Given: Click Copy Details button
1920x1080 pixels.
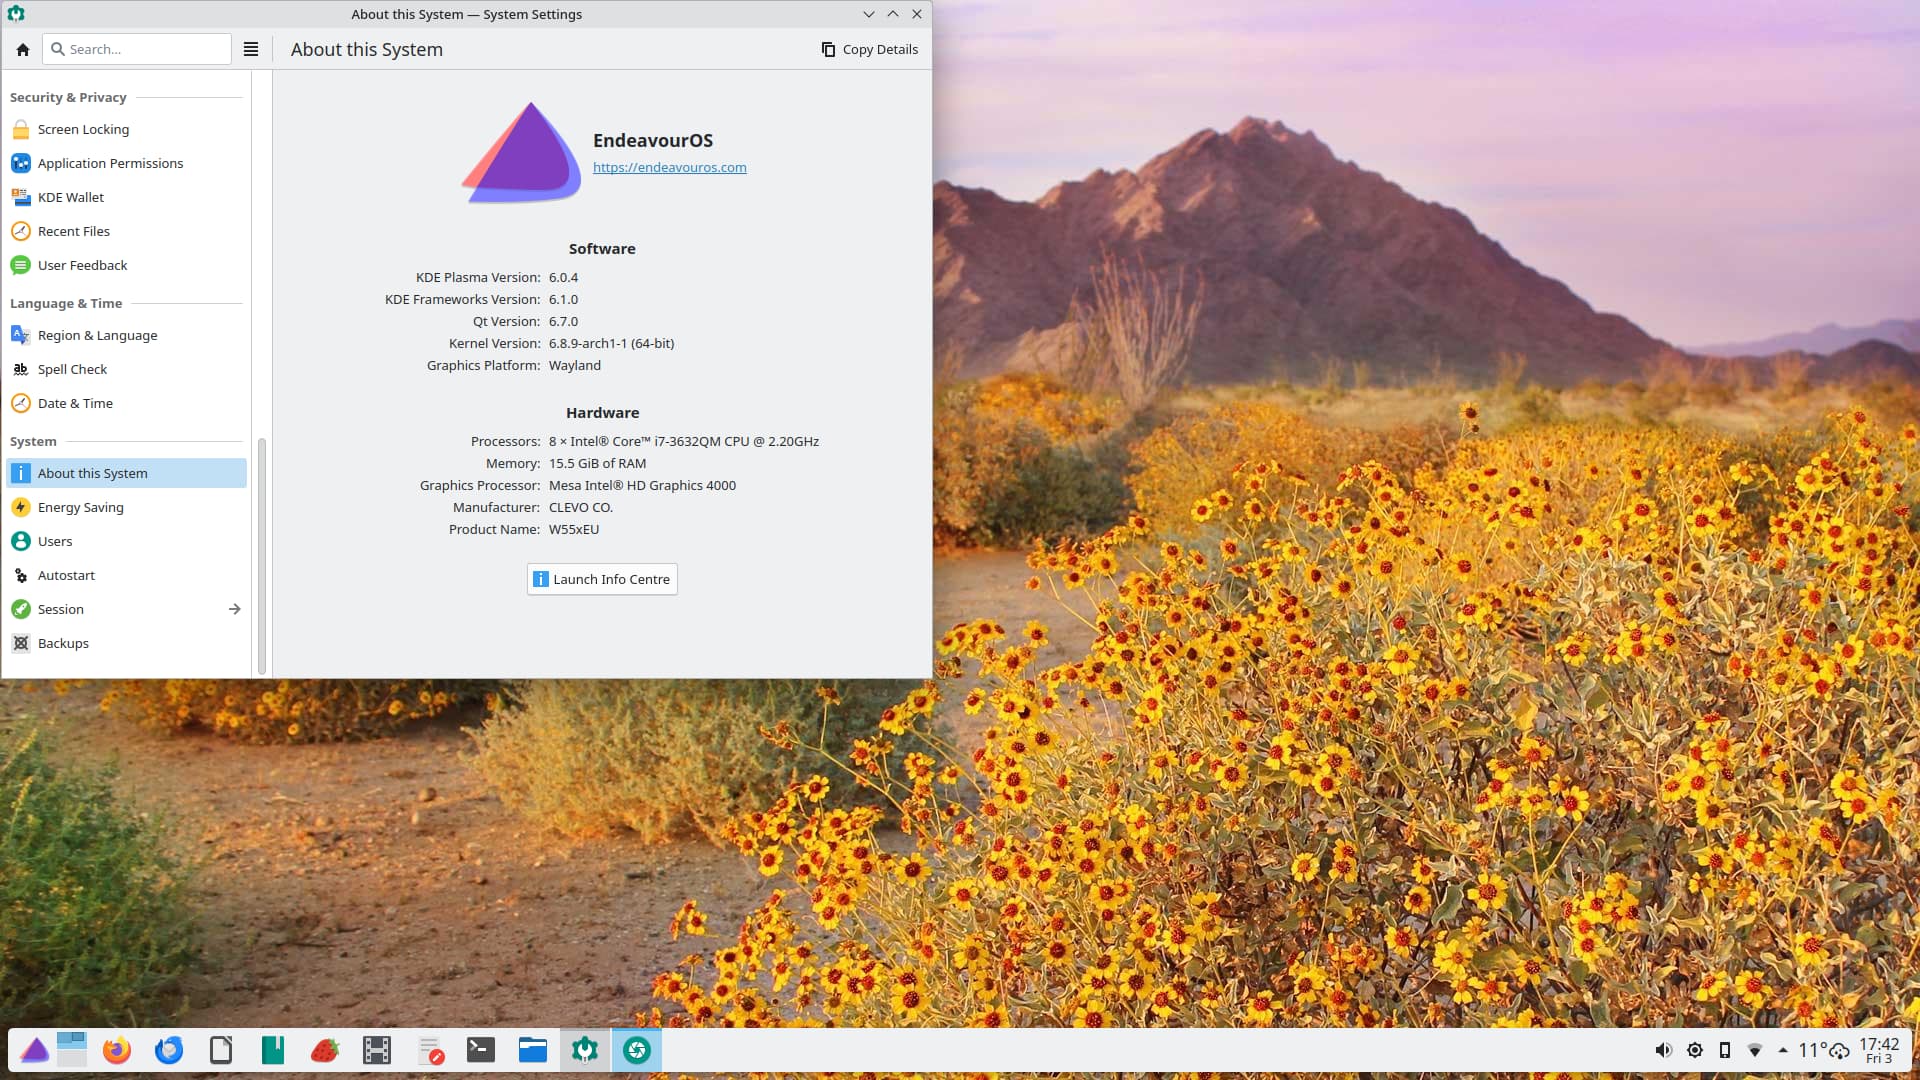Looking at the screenshot, I should point(869,49).
